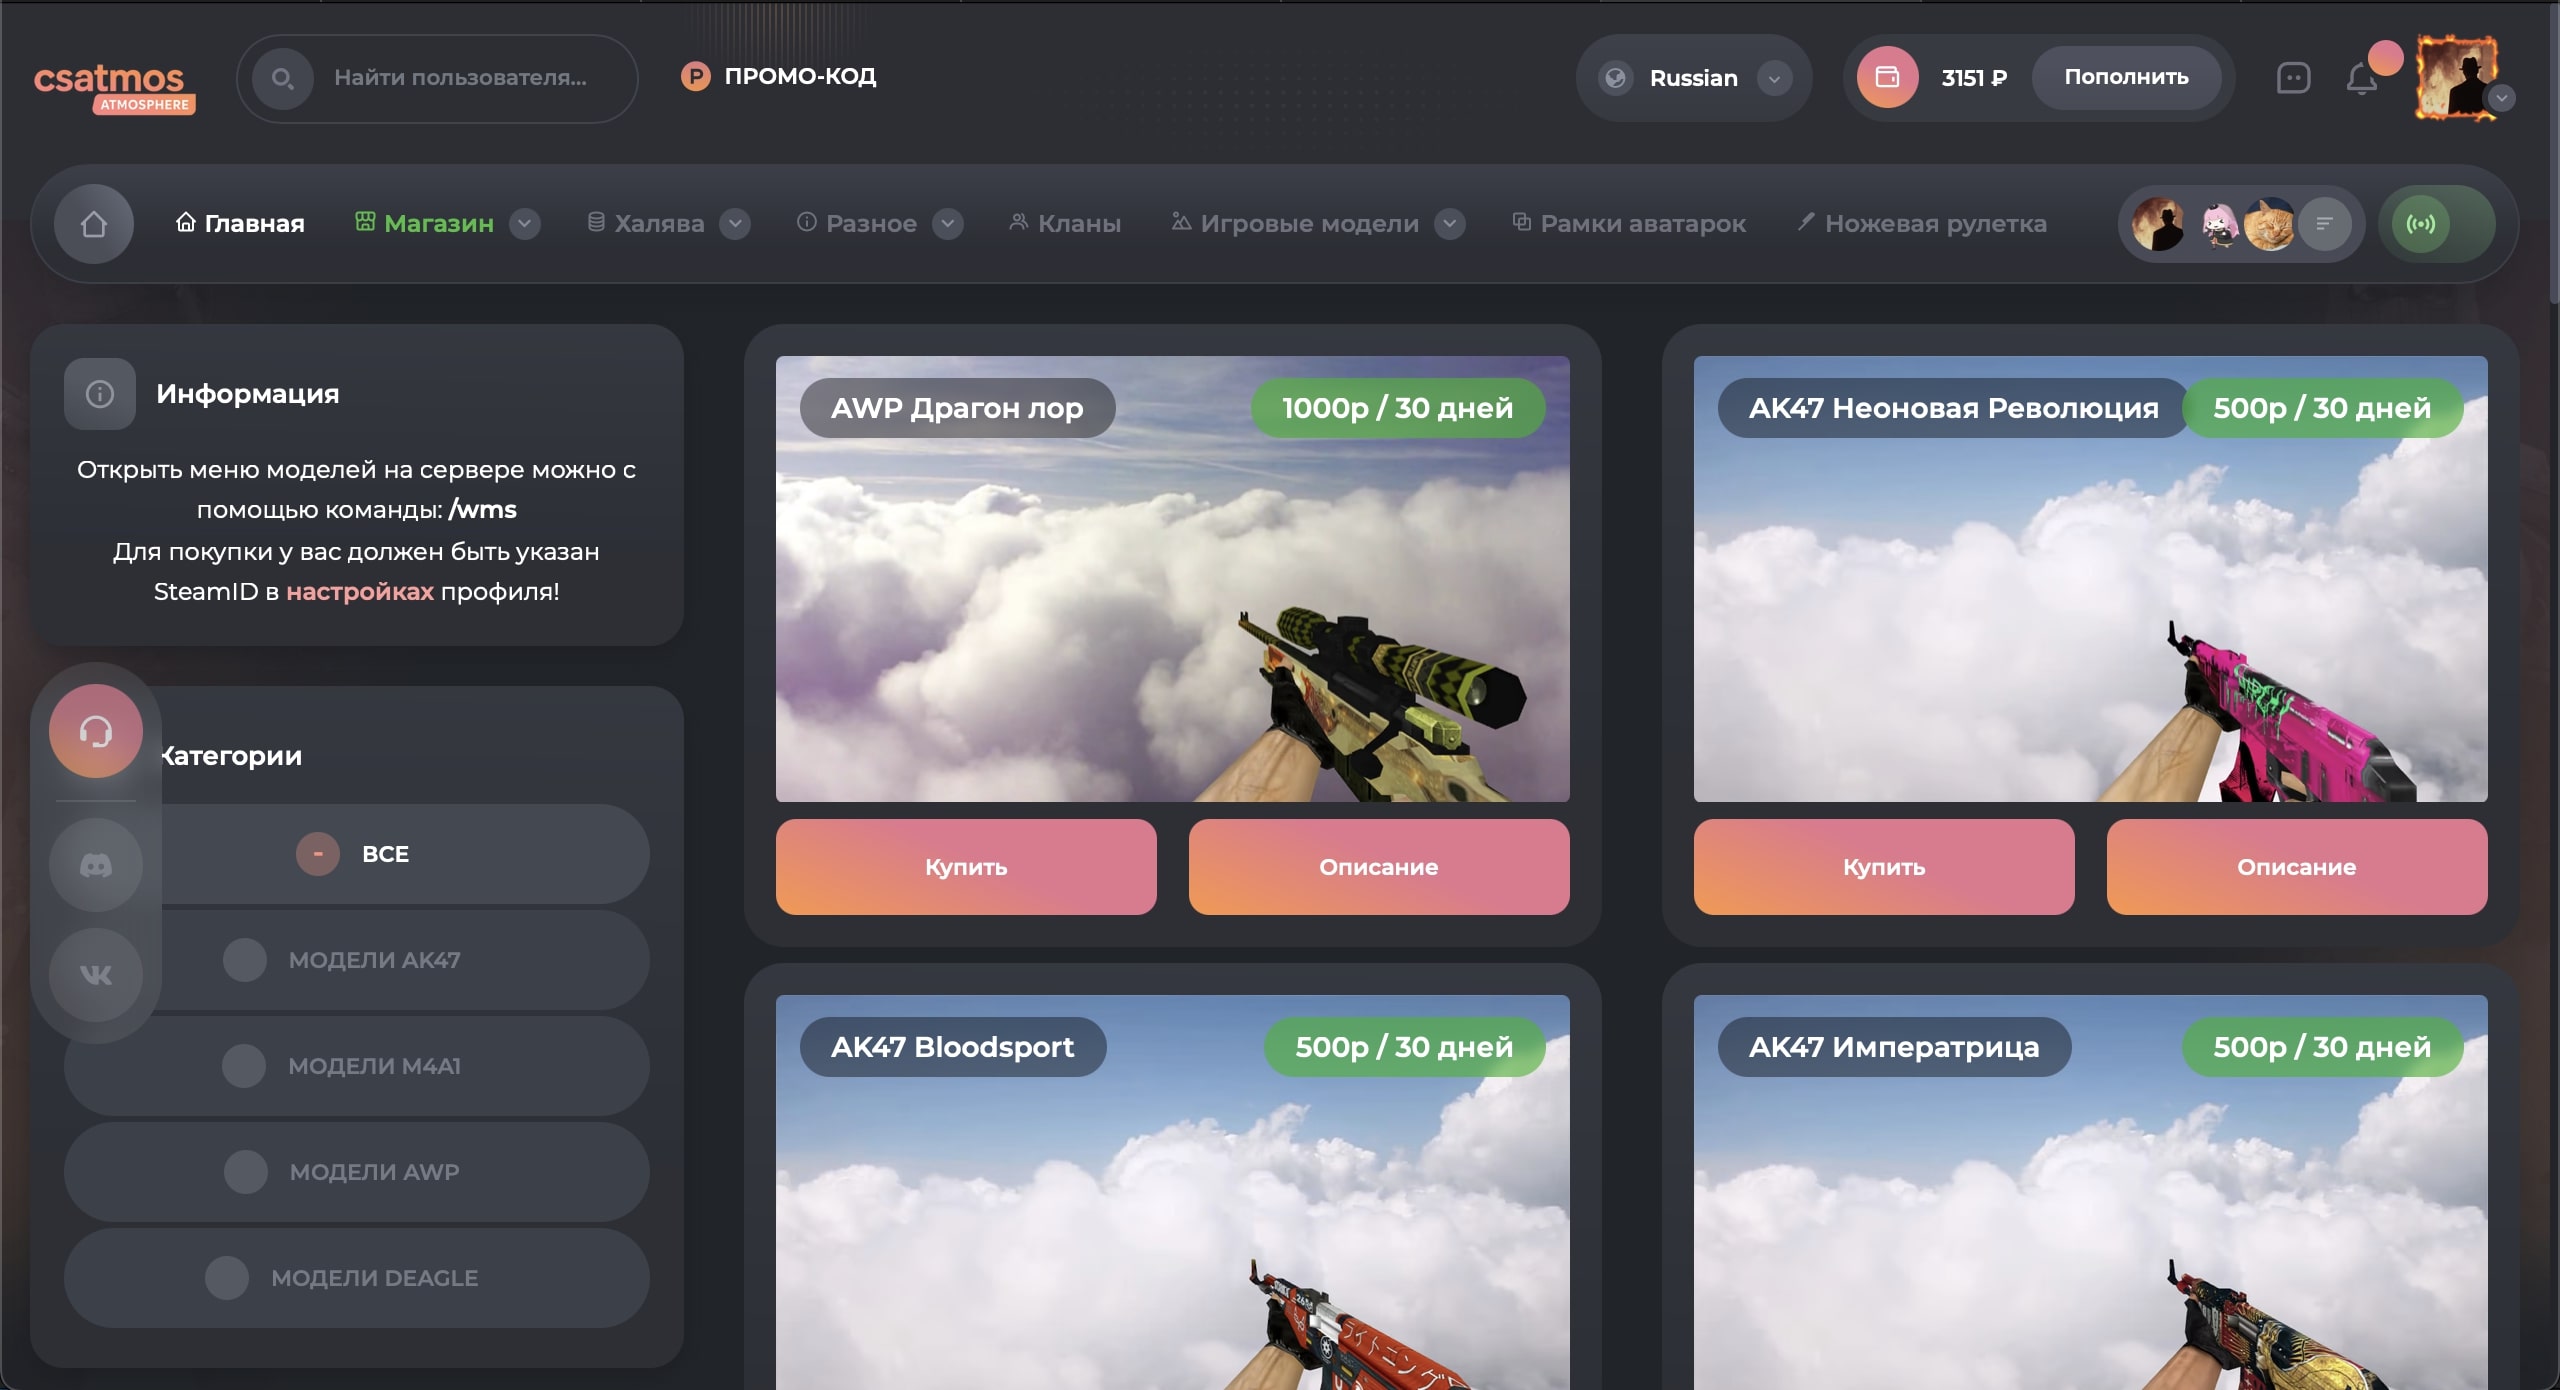Click the AK47 Bloodsport title label

[x=953, y=1047]
